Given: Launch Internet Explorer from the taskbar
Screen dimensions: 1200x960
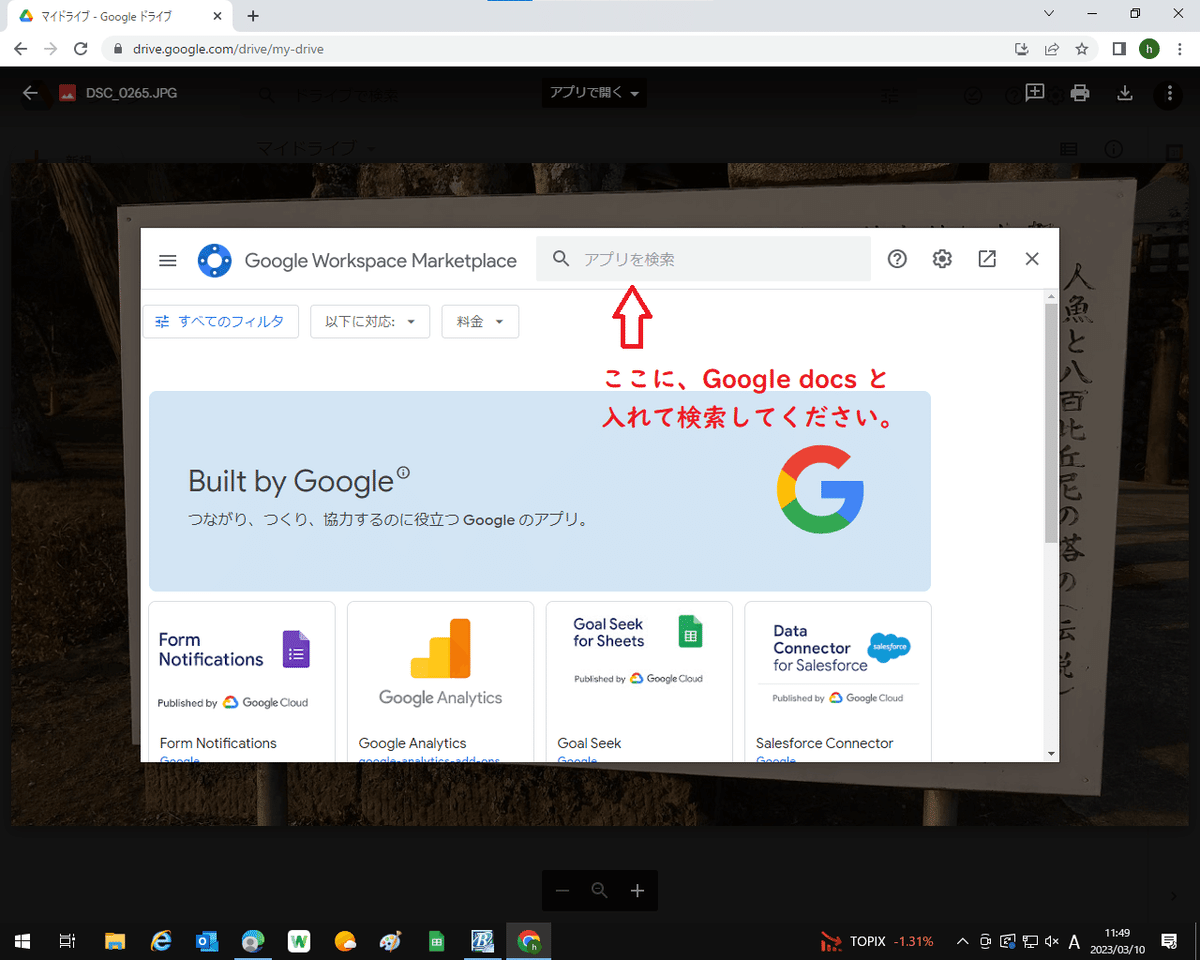Looking at the screenshot, I should click(161, 941).
